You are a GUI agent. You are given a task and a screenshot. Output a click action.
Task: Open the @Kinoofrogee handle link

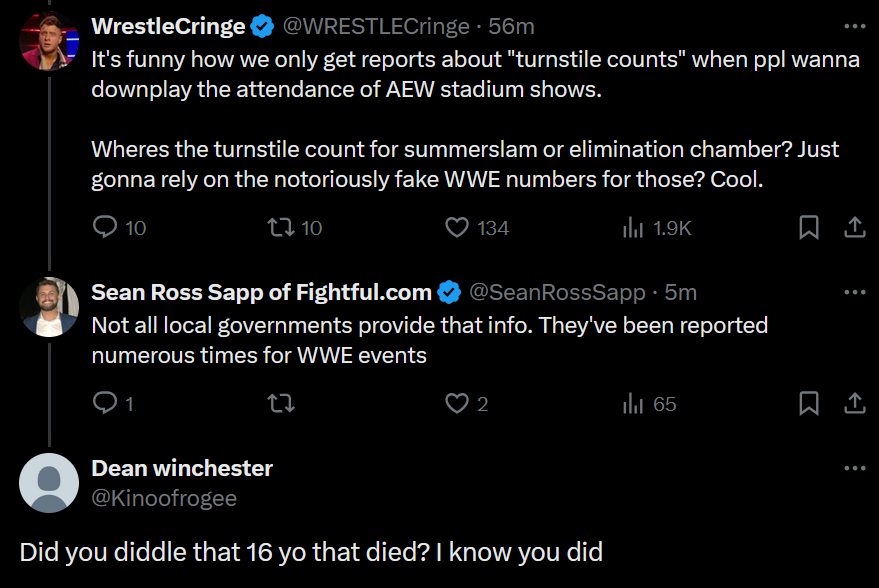pos(164,498)
